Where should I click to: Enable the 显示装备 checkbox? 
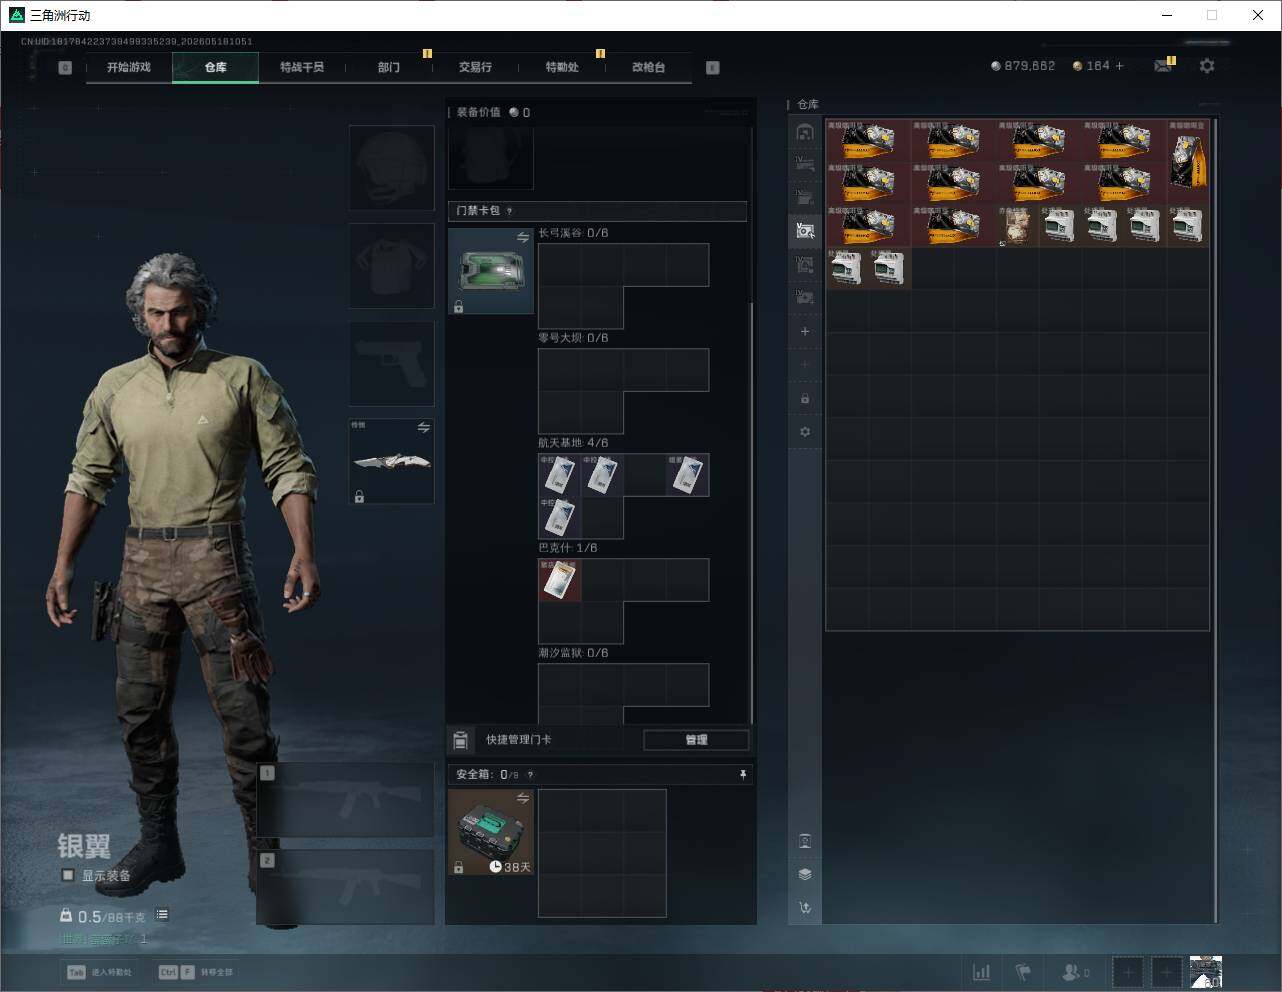click(x=68, y=875)
